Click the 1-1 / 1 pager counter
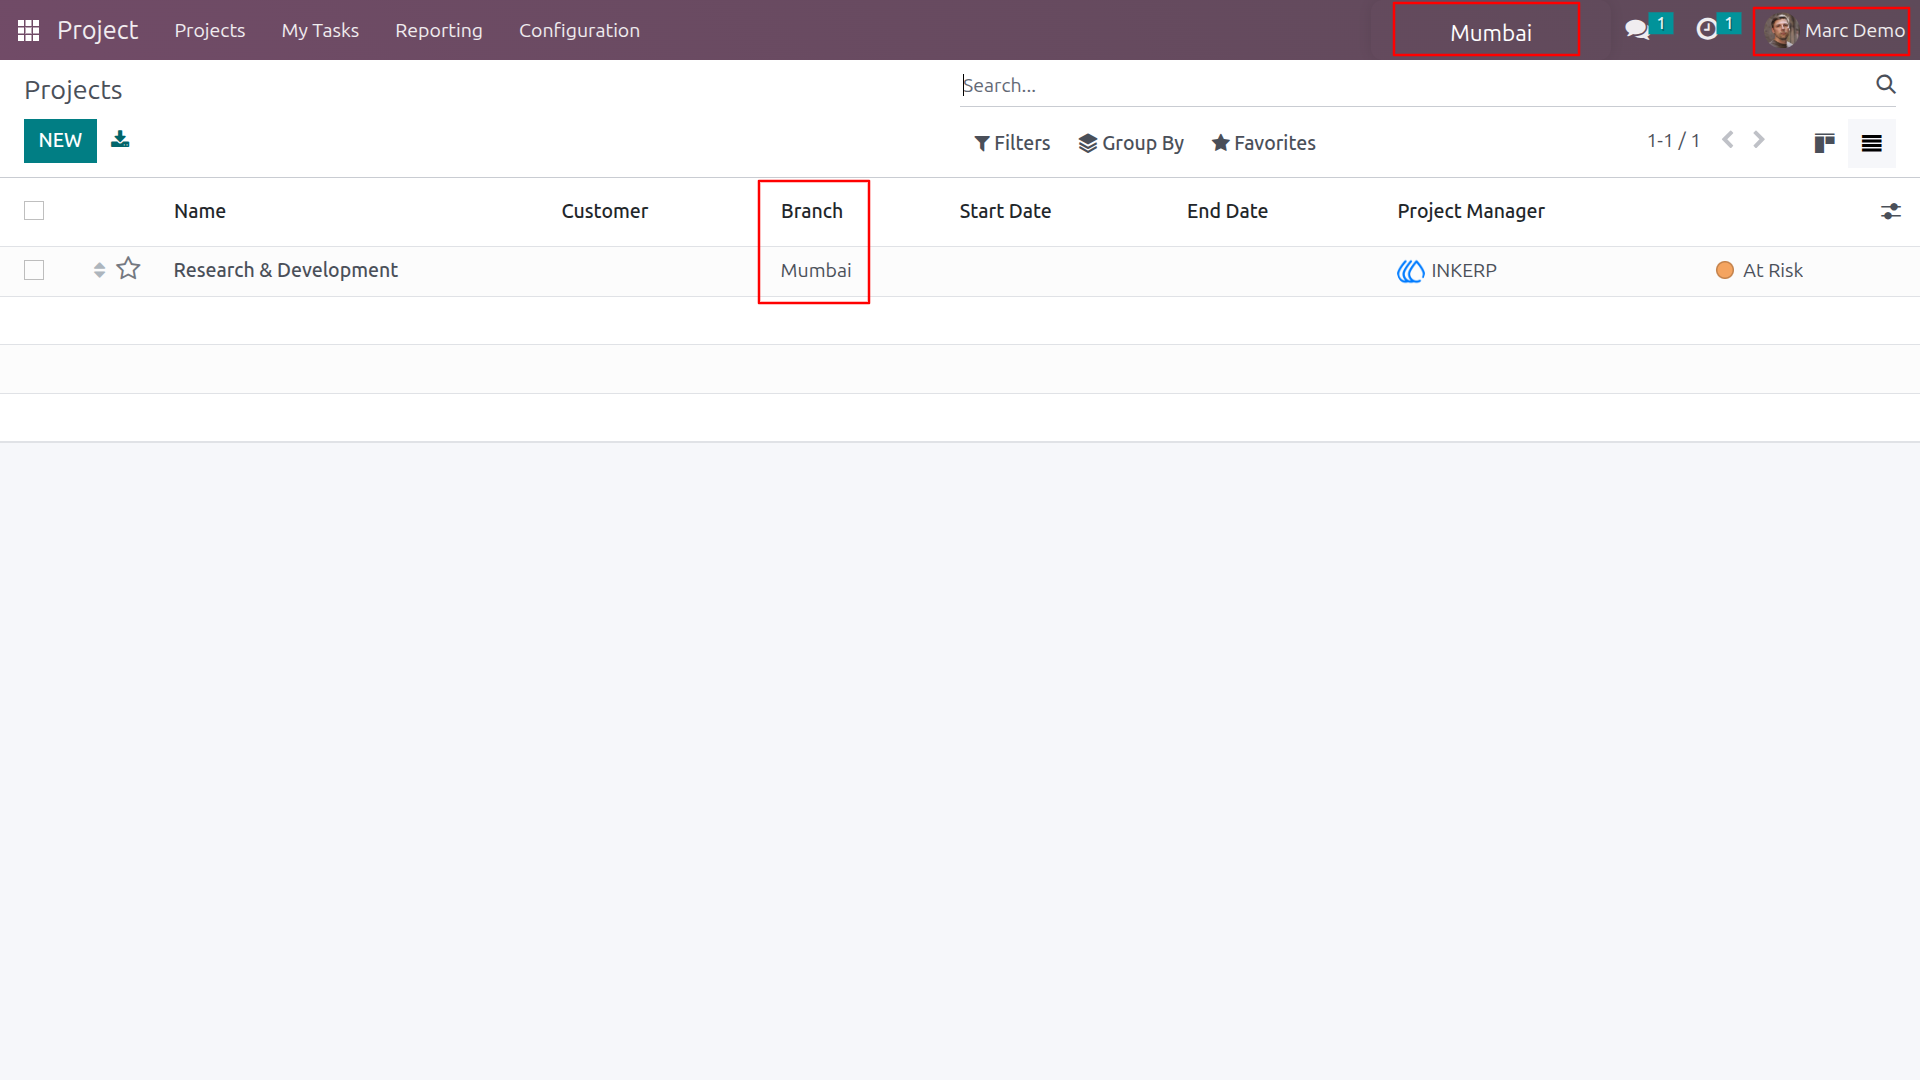The width and height of the screenshot is (1920, 1080). click(1673, 141)
